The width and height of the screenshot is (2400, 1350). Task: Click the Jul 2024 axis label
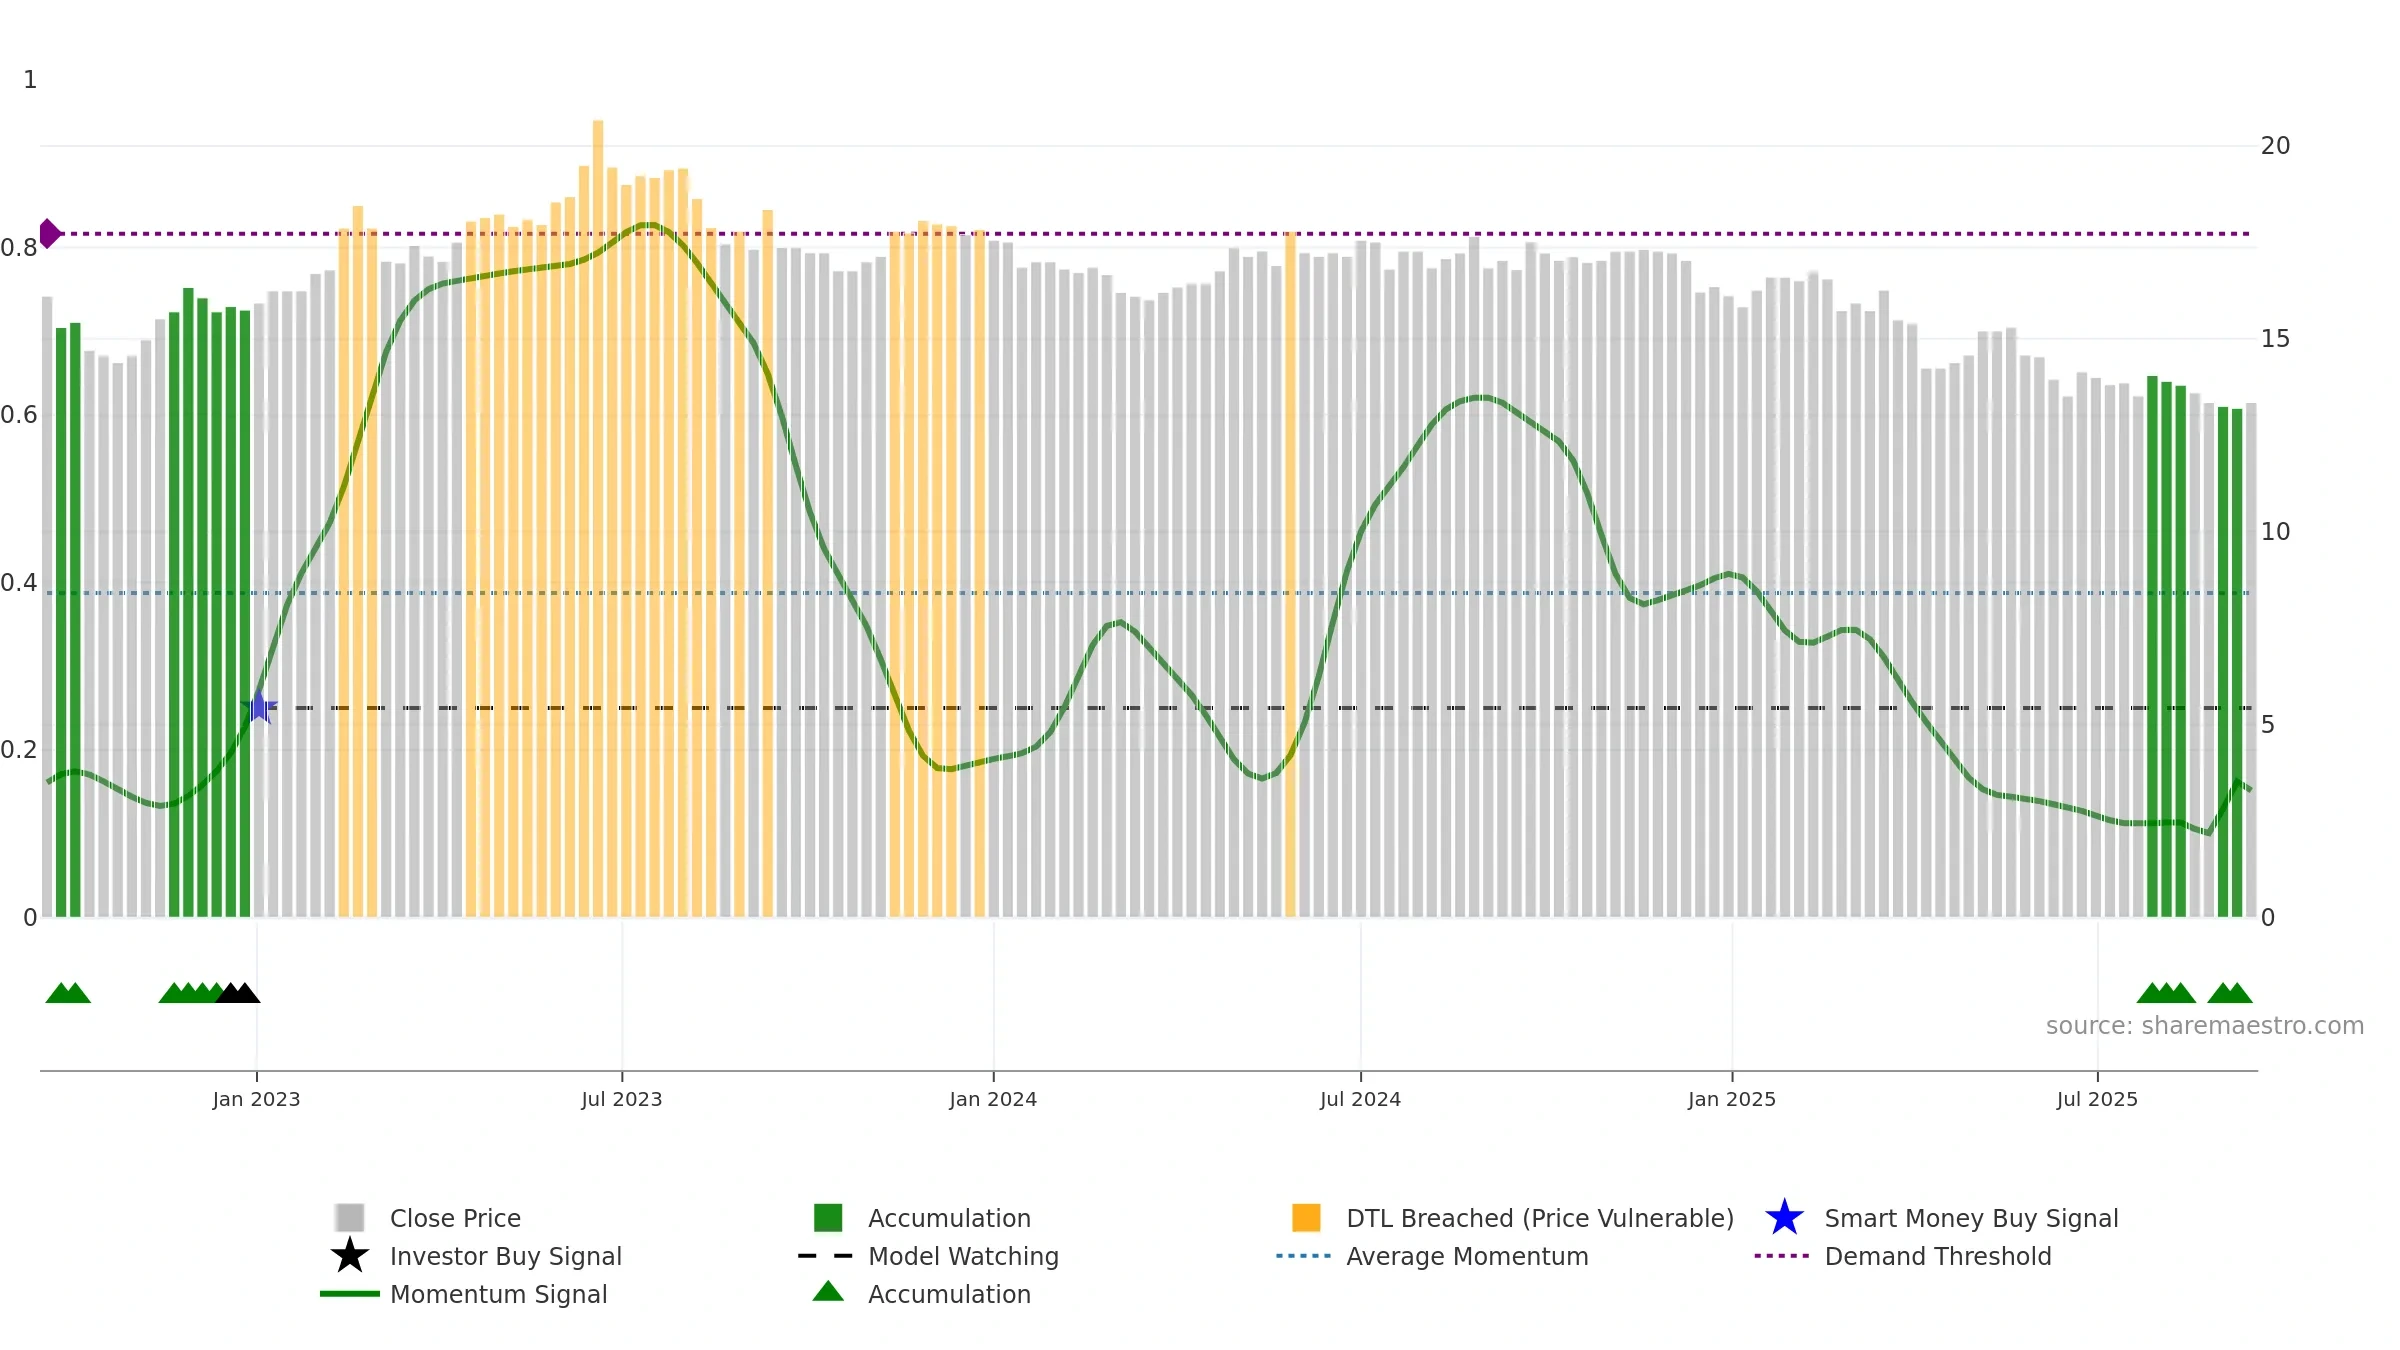point(1360,1099)
